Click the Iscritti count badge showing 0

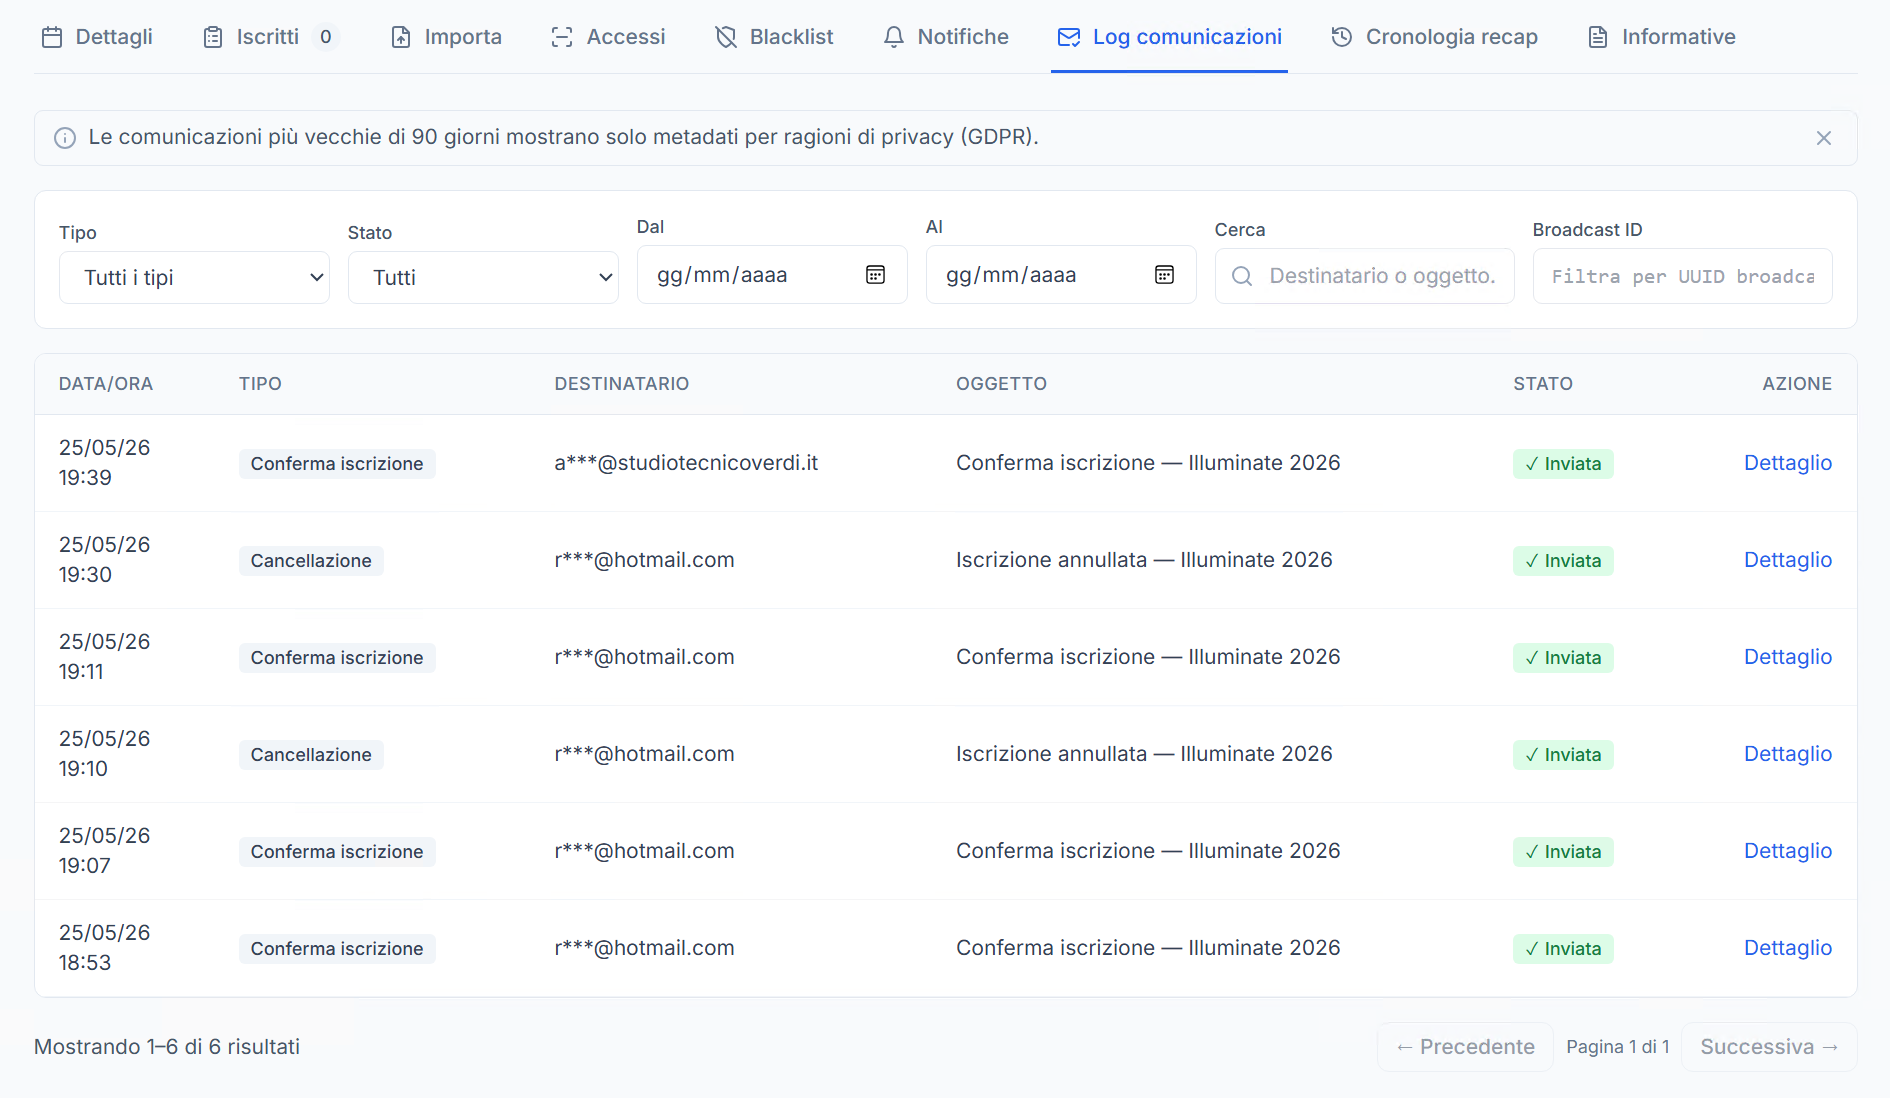coord(325,37)
